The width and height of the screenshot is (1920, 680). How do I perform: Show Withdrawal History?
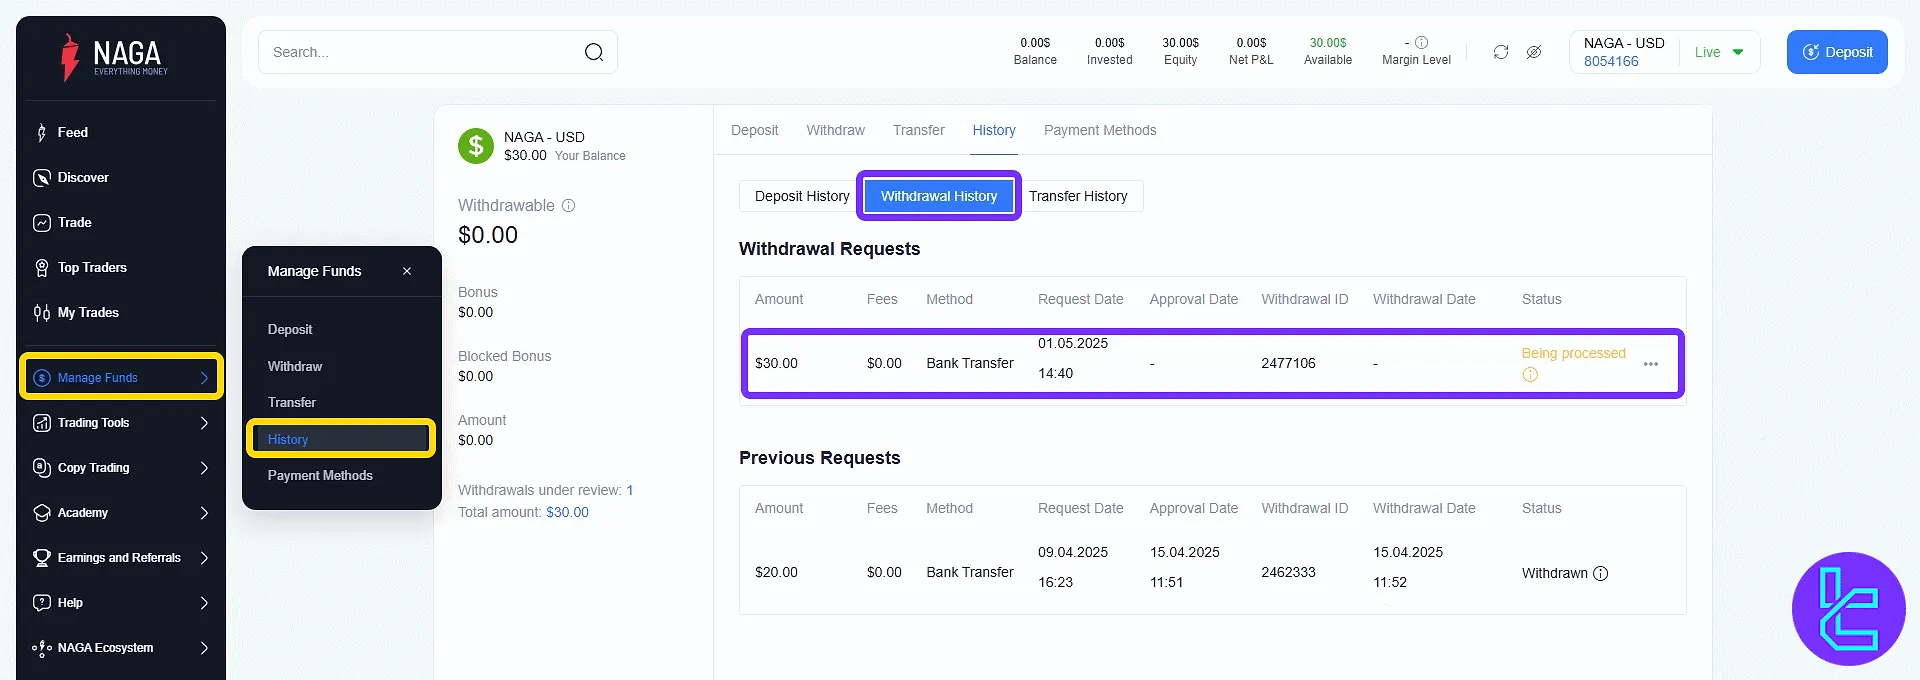[x=939, y=196]
